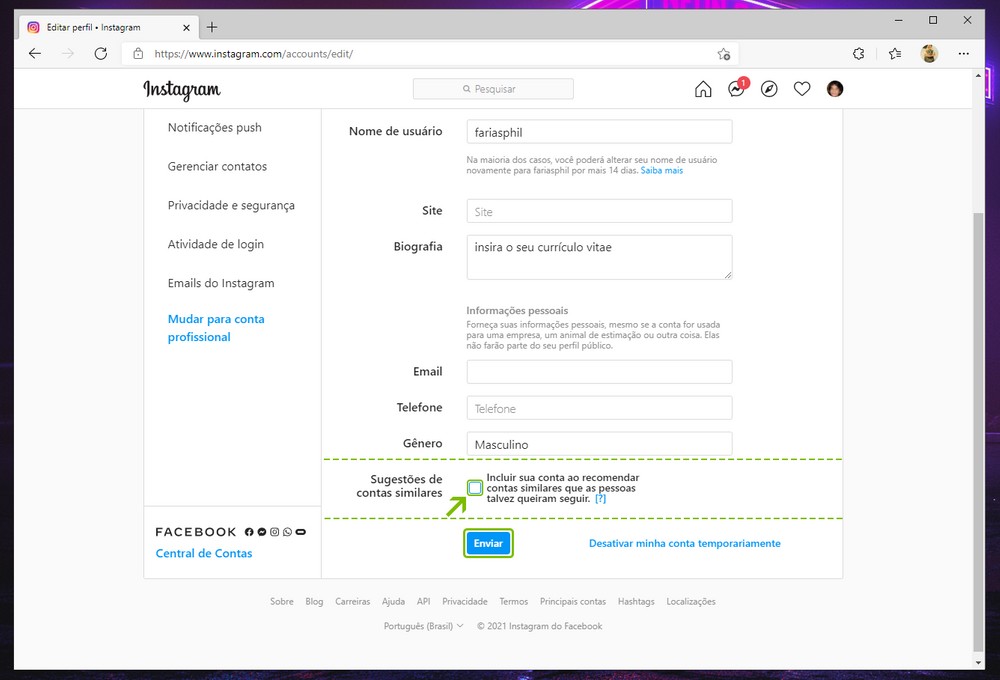1000x680 pixels.
Task: Open the Explore compass icon
Action: 769,89
